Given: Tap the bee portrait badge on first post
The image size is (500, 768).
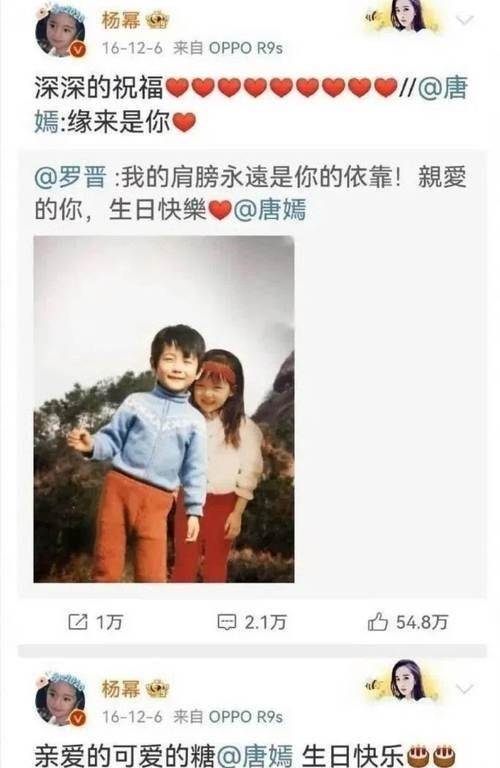Looking at the screenshot, I should [404, 18].
